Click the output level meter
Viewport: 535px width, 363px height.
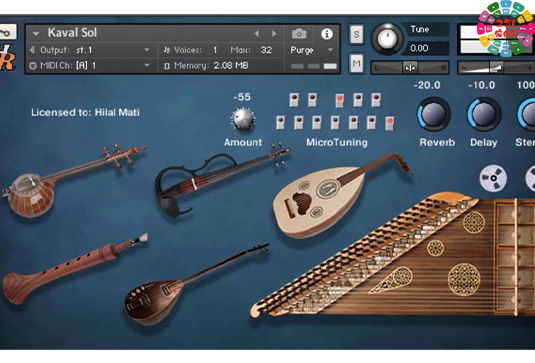click(x=496, y=40)
